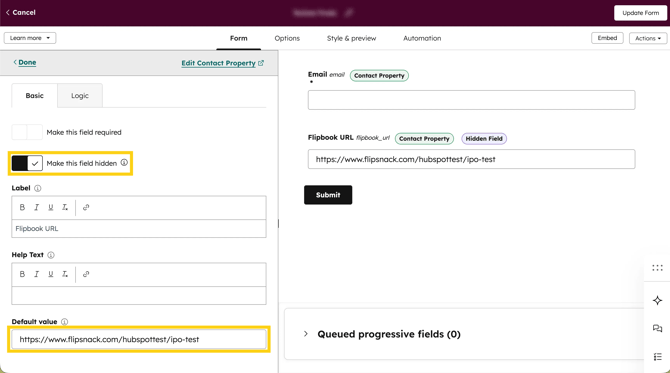Click the Contact Property badge next to Email

(x=379, y=76)
